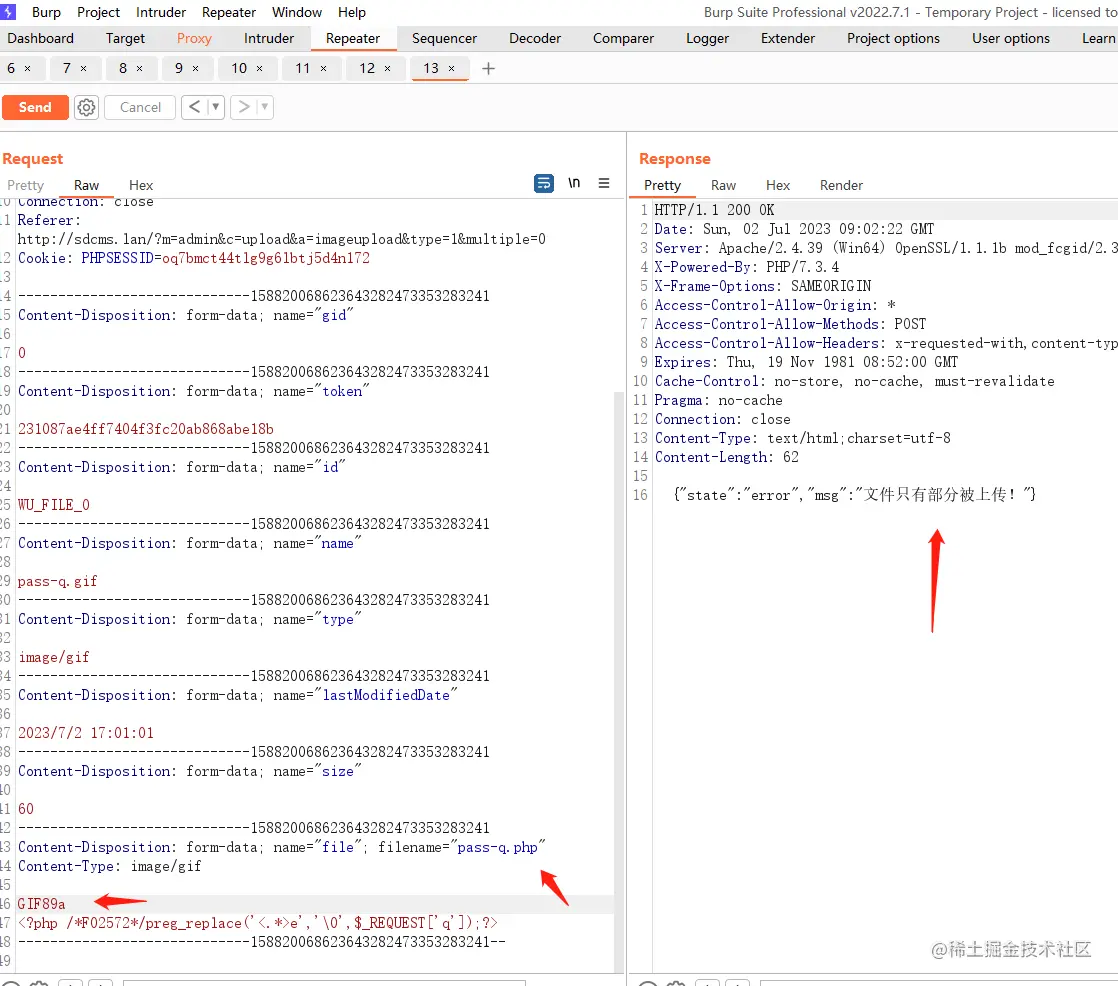Click the Content-Length: 62 response header
Screen dimensions: 1118x986
727,457
